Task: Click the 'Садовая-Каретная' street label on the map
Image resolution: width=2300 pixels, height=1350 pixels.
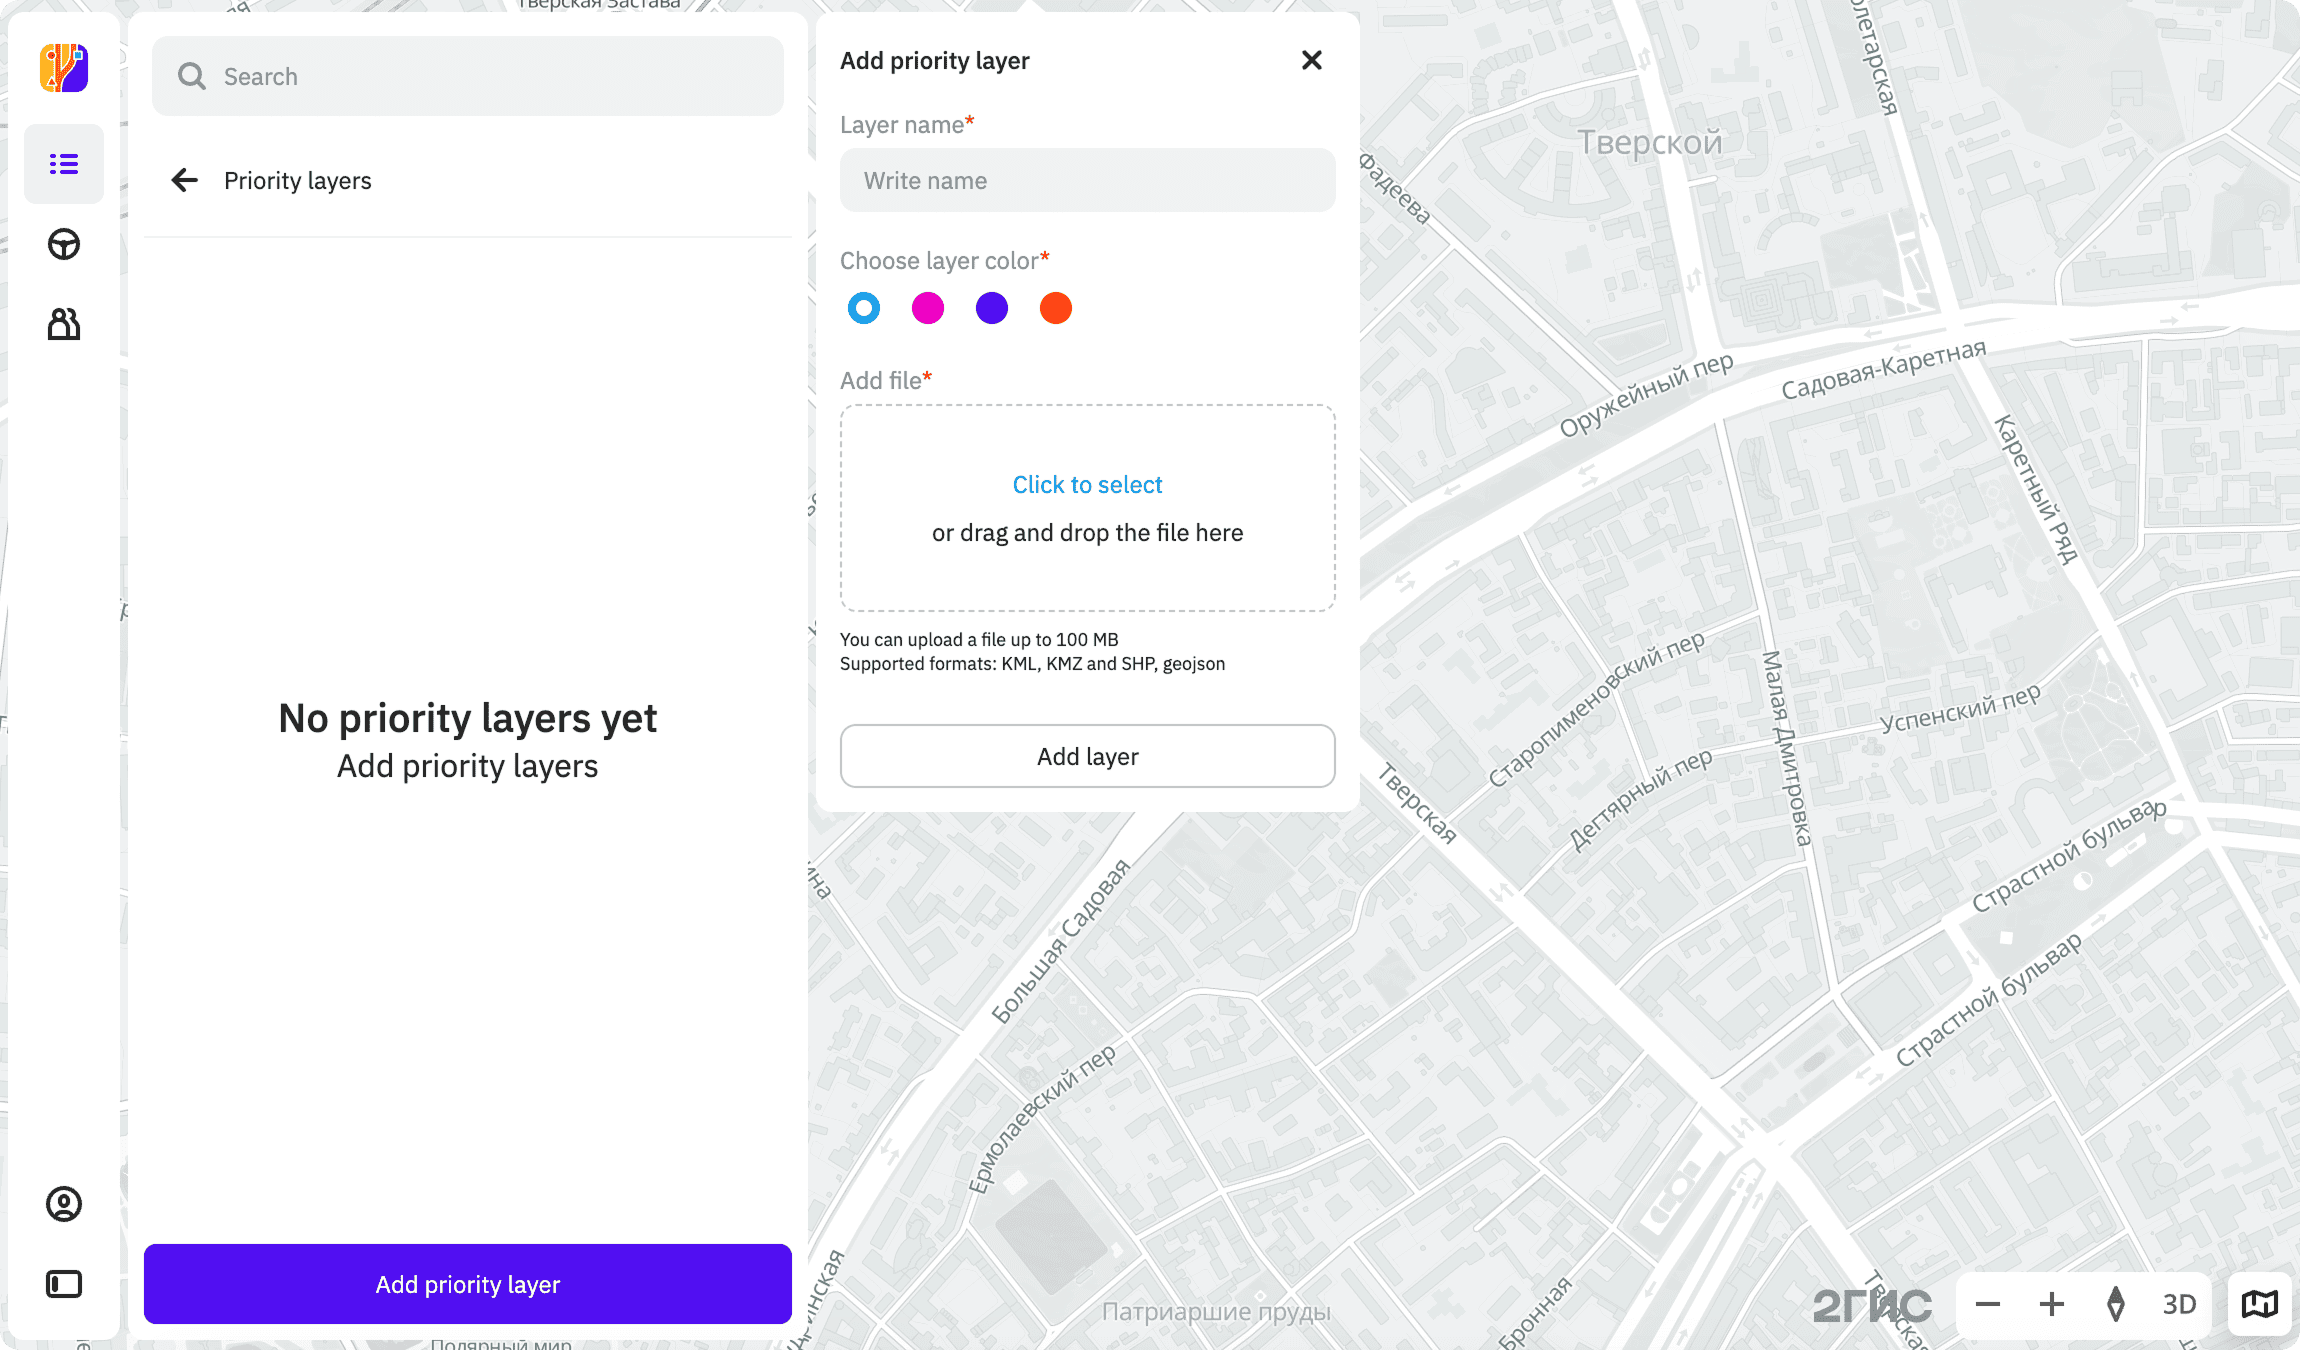Action: click(x=1884, y=369)
